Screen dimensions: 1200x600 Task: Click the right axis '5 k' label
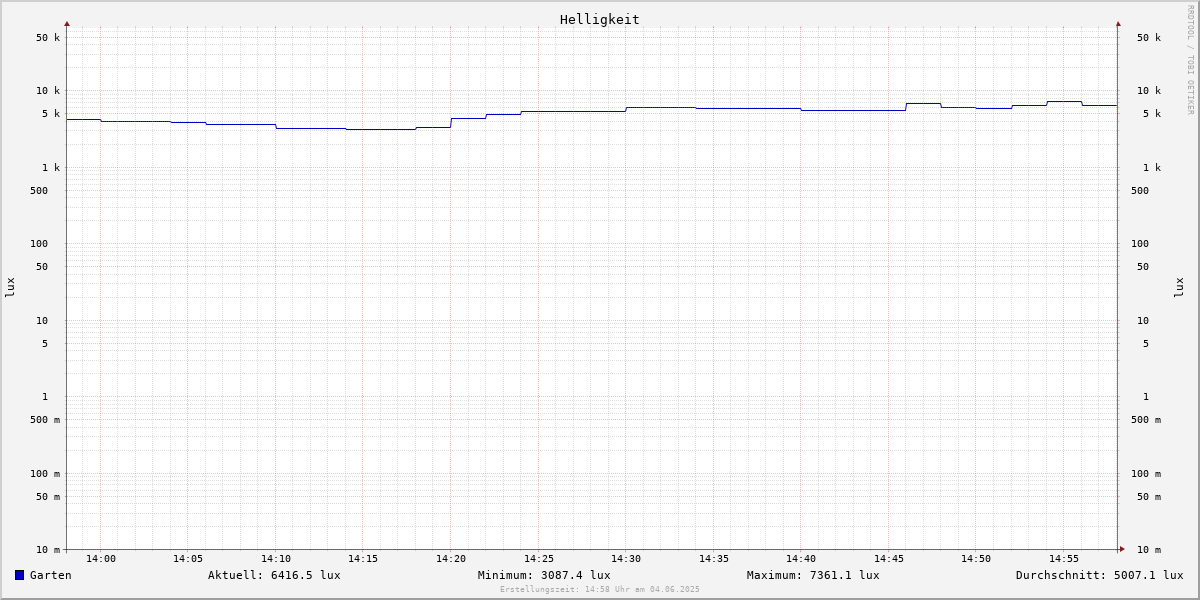pyautogui.click(x=1152, y=114)
